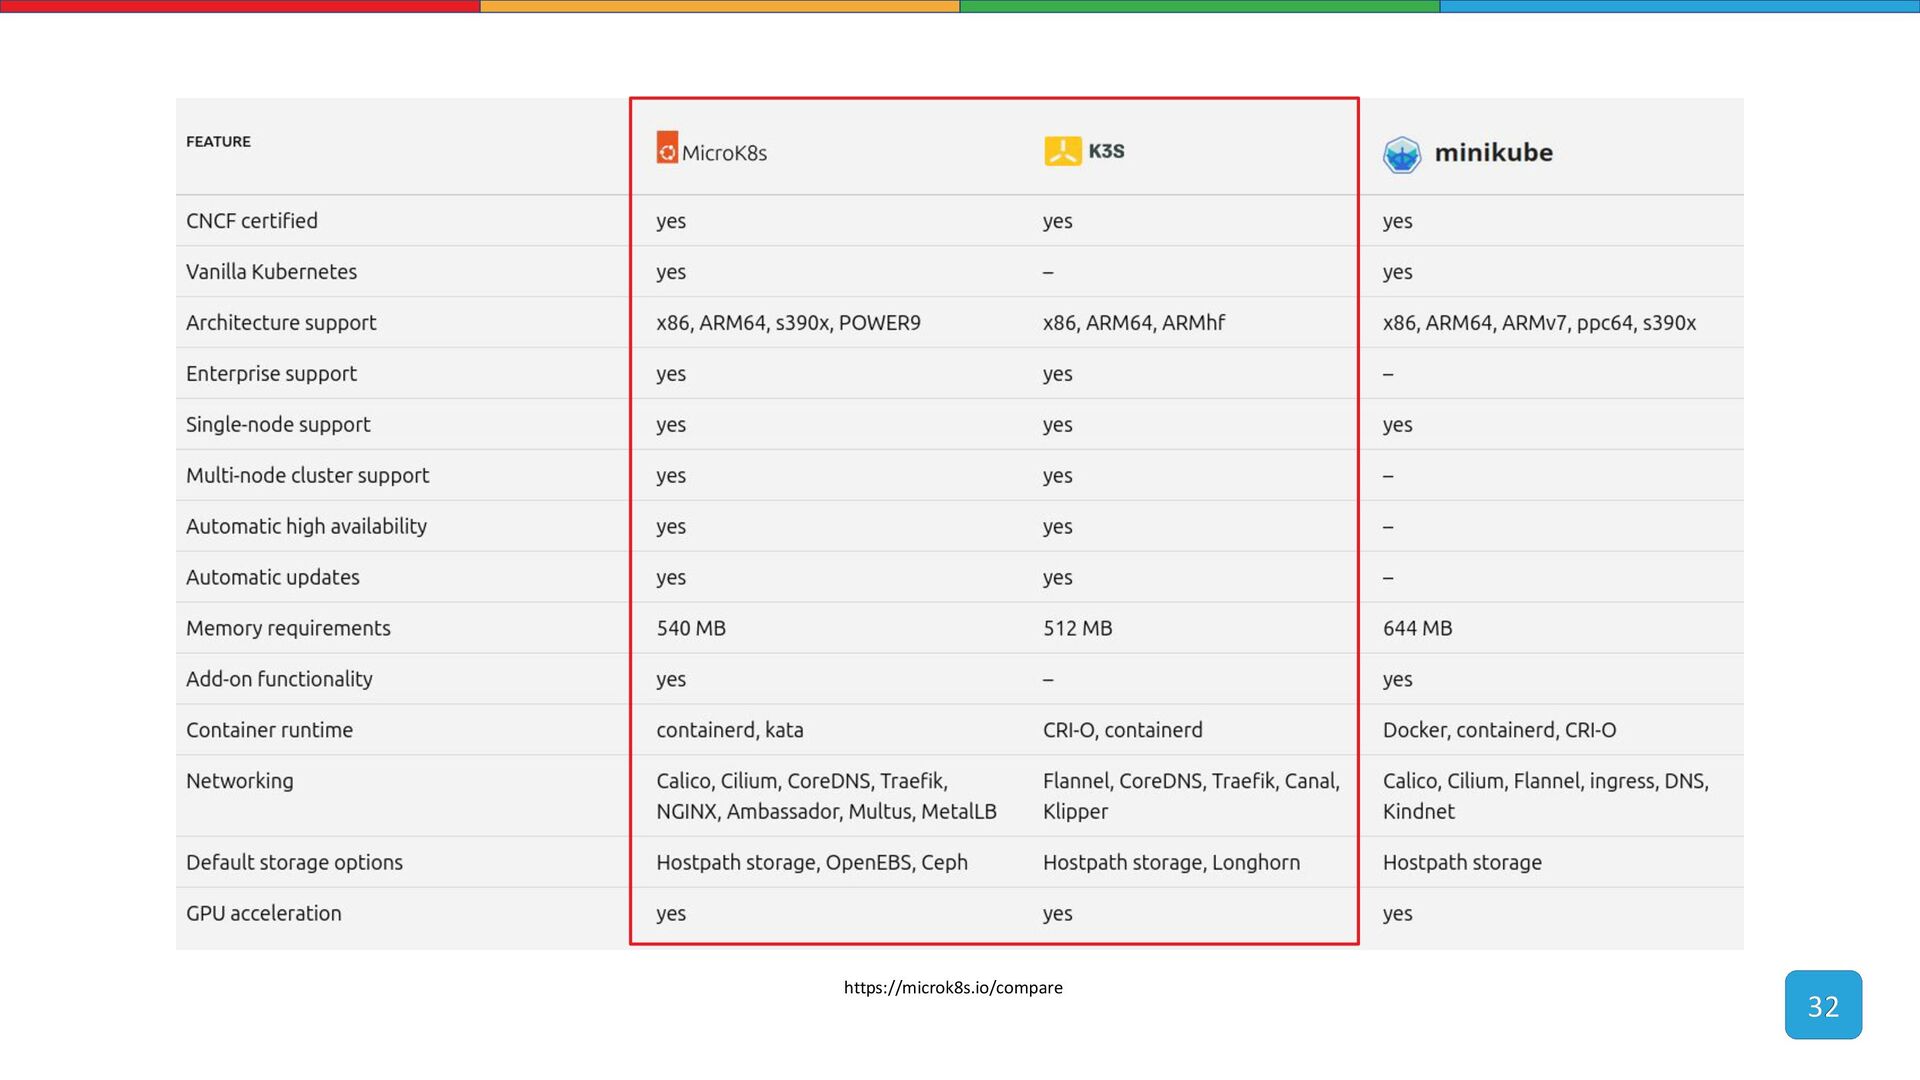
Task: Click minikube's 'Hostpath storage' cell
Action: click(x=1462, y=863)
